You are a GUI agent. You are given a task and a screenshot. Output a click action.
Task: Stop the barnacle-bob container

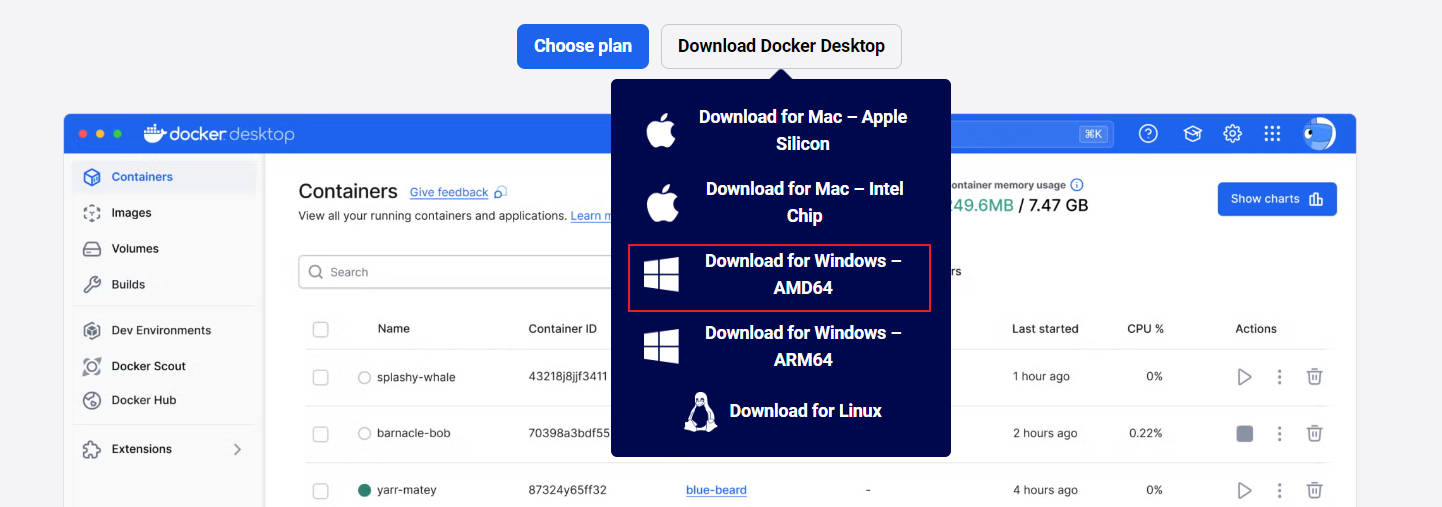pos(1245,434)
